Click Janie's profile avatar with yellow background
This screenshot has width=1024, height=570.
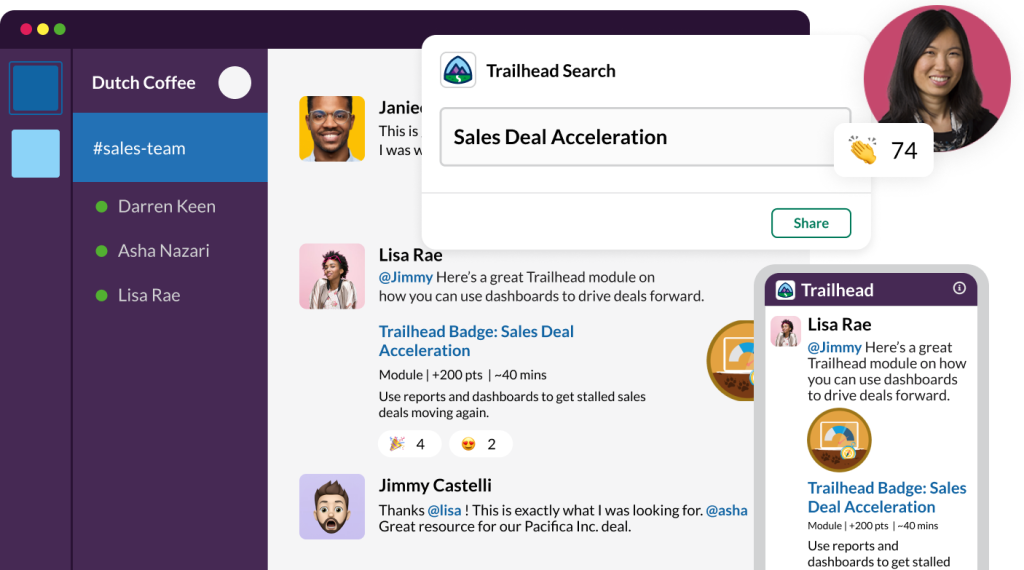tap(332, 129)
